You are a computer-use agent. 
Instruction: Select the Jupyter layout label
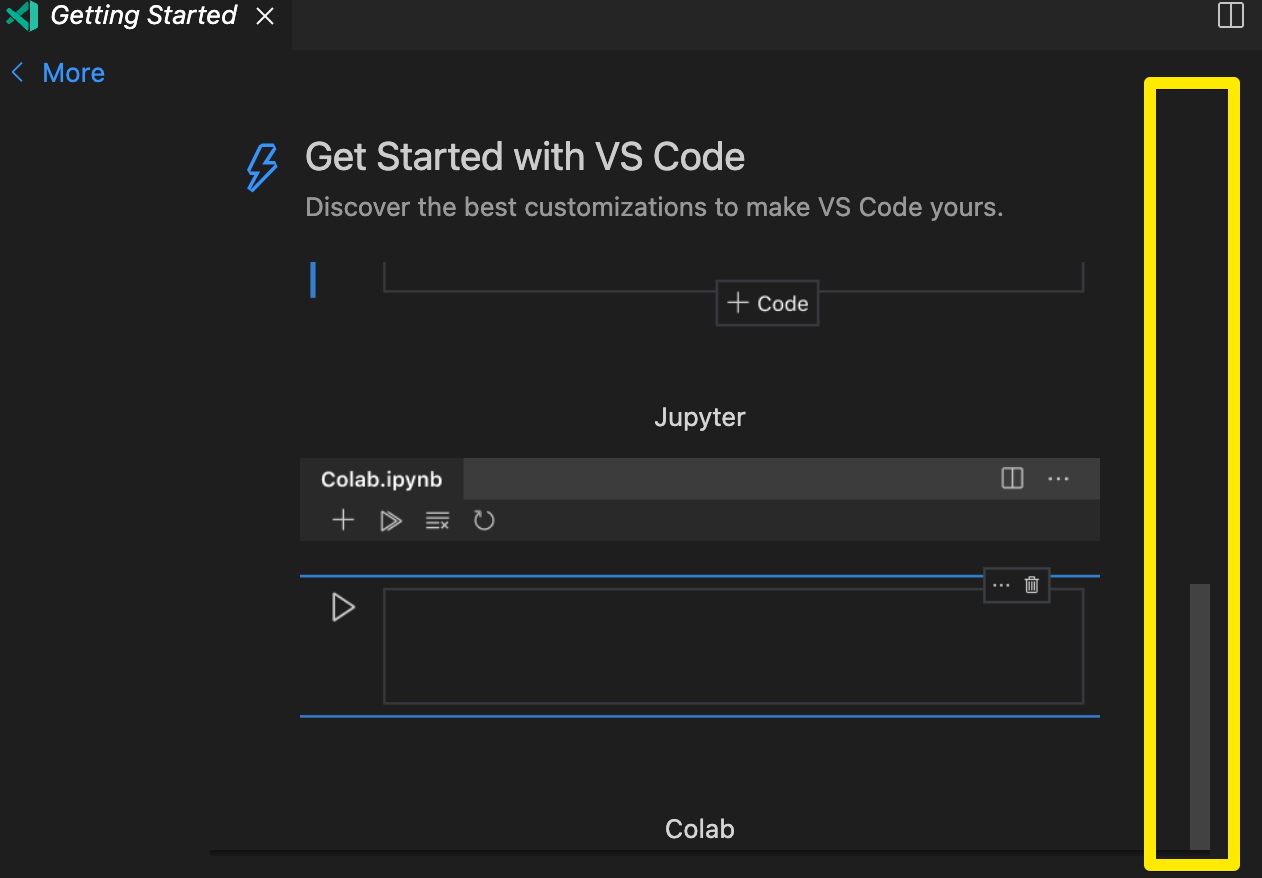[700, 417]
